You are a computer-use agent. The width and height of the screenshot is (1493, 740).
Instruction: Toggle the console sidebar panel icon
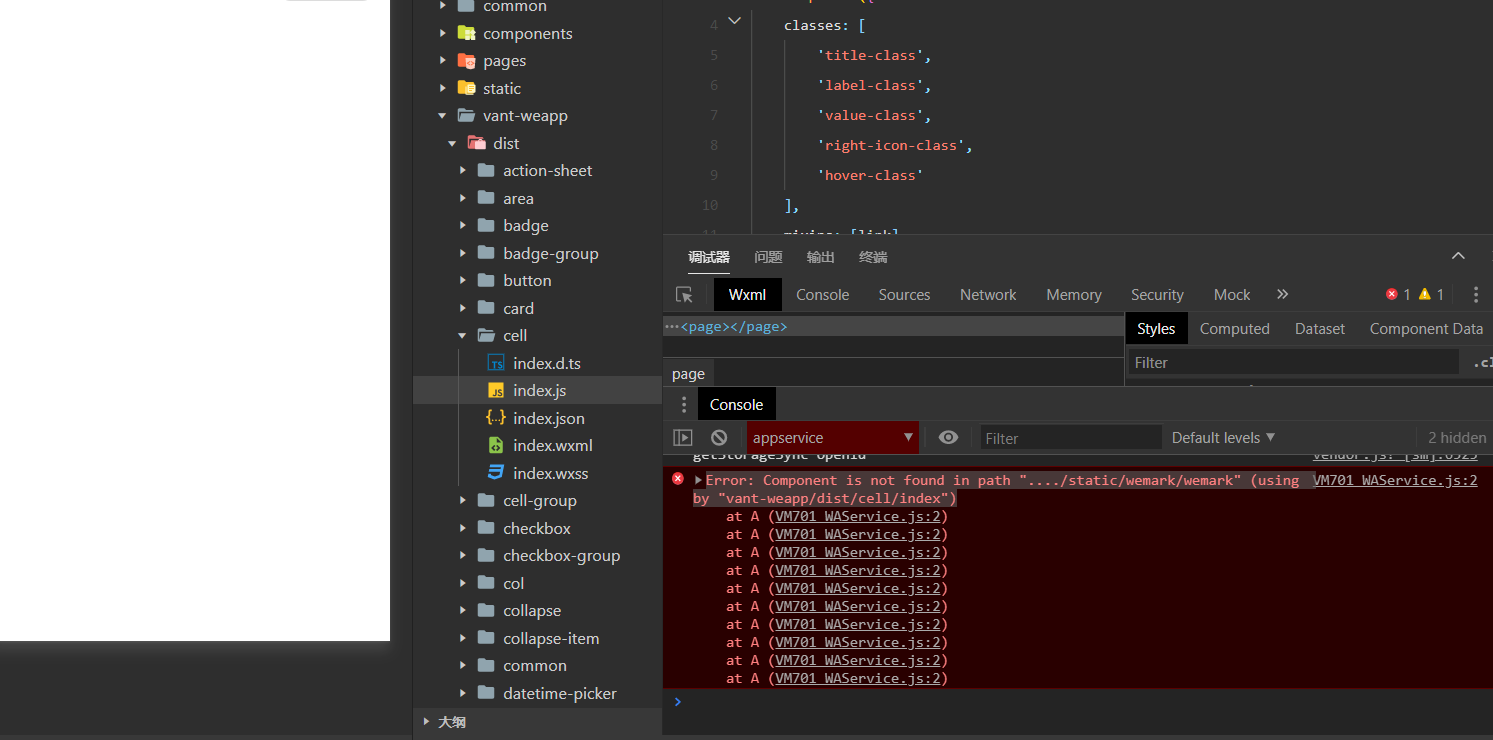pyautogui.click(x=683, y=438)
